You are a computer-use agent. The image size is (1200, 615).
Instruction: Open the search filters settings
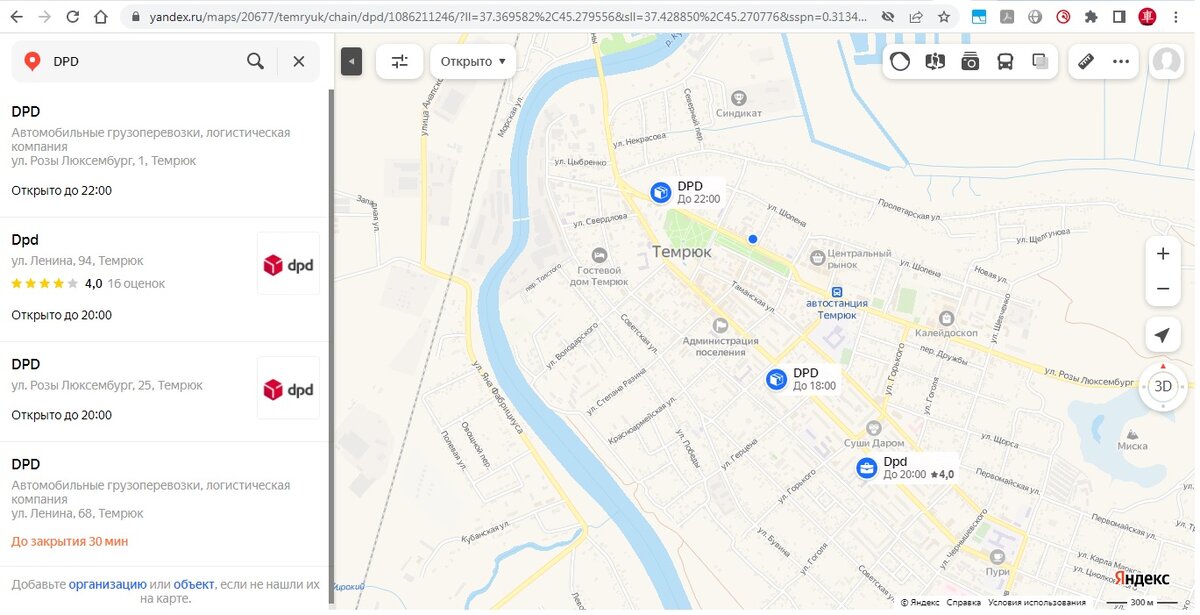click(399, 61)
